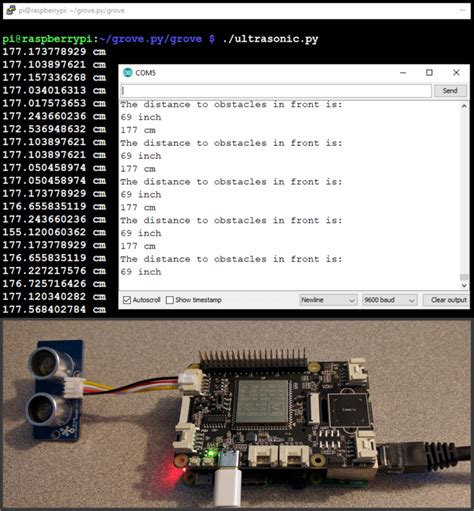The image size is (474, 511).
Task: Enable the Show timestamp checkbox
Action: pyautogui.click(x=170, y=300)
